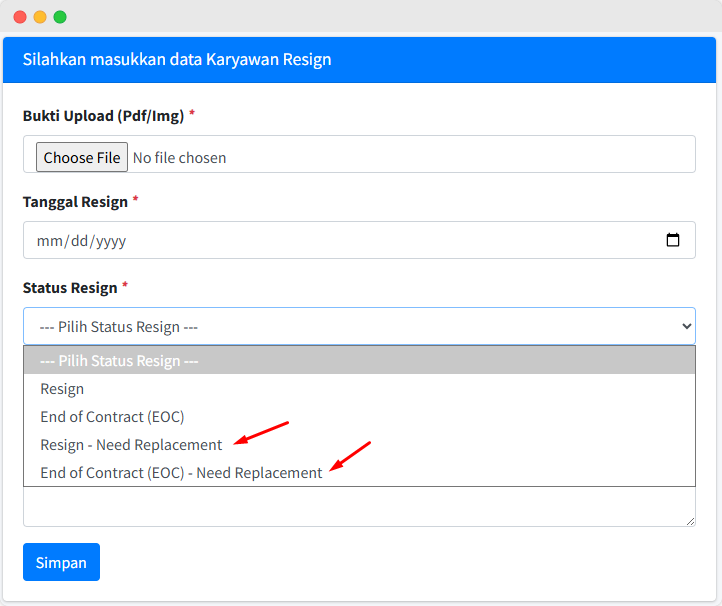Open the calendar picker icon
Viewport: 722px width, 606px height.
673,240
